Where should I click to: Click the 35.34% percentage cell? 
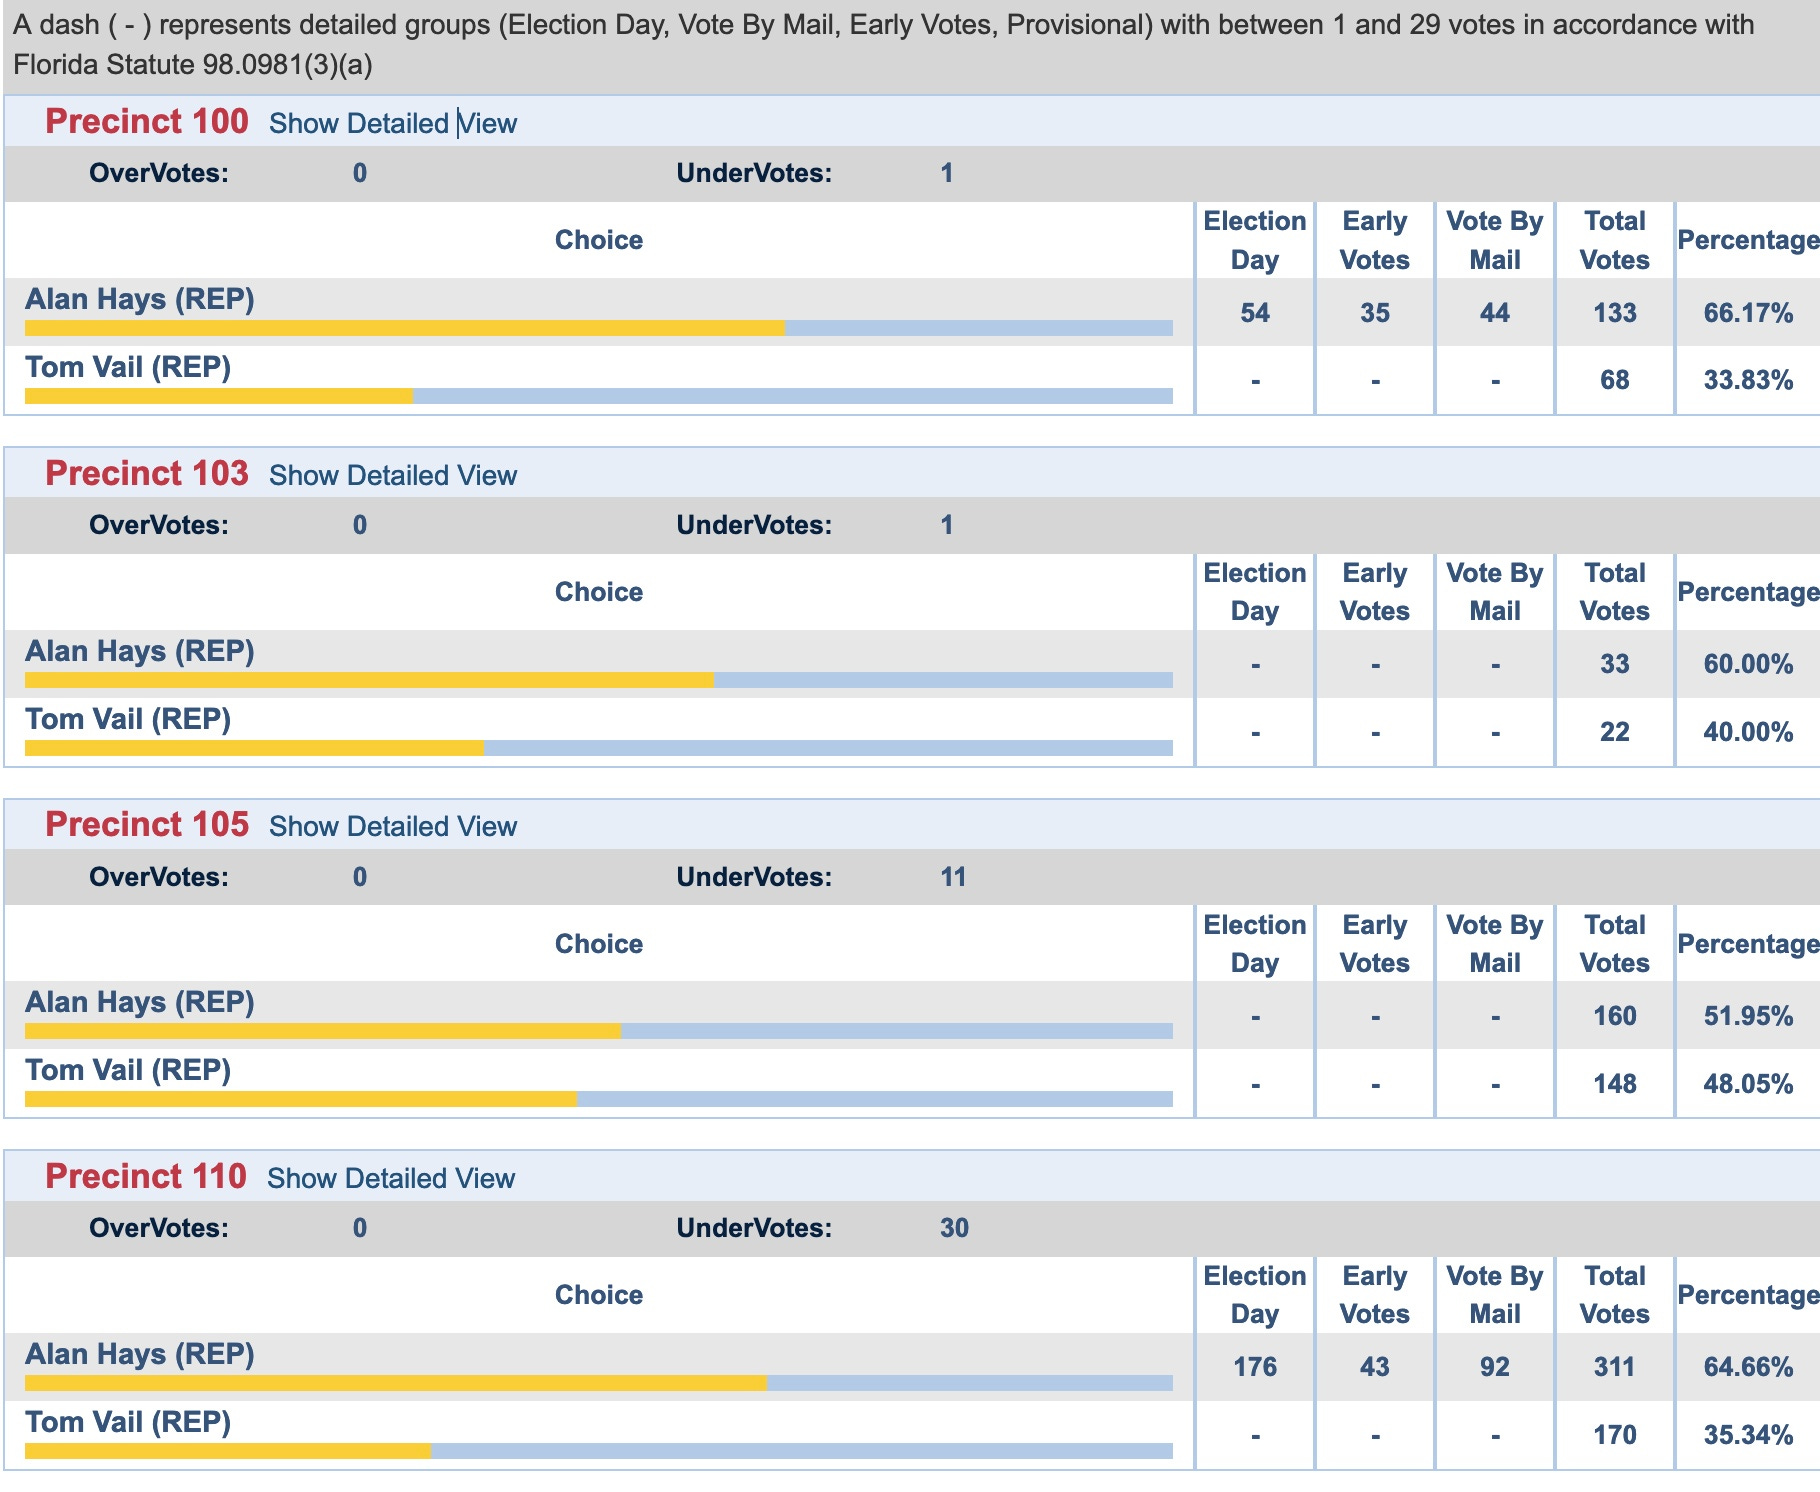(x=1748, y=1435)
